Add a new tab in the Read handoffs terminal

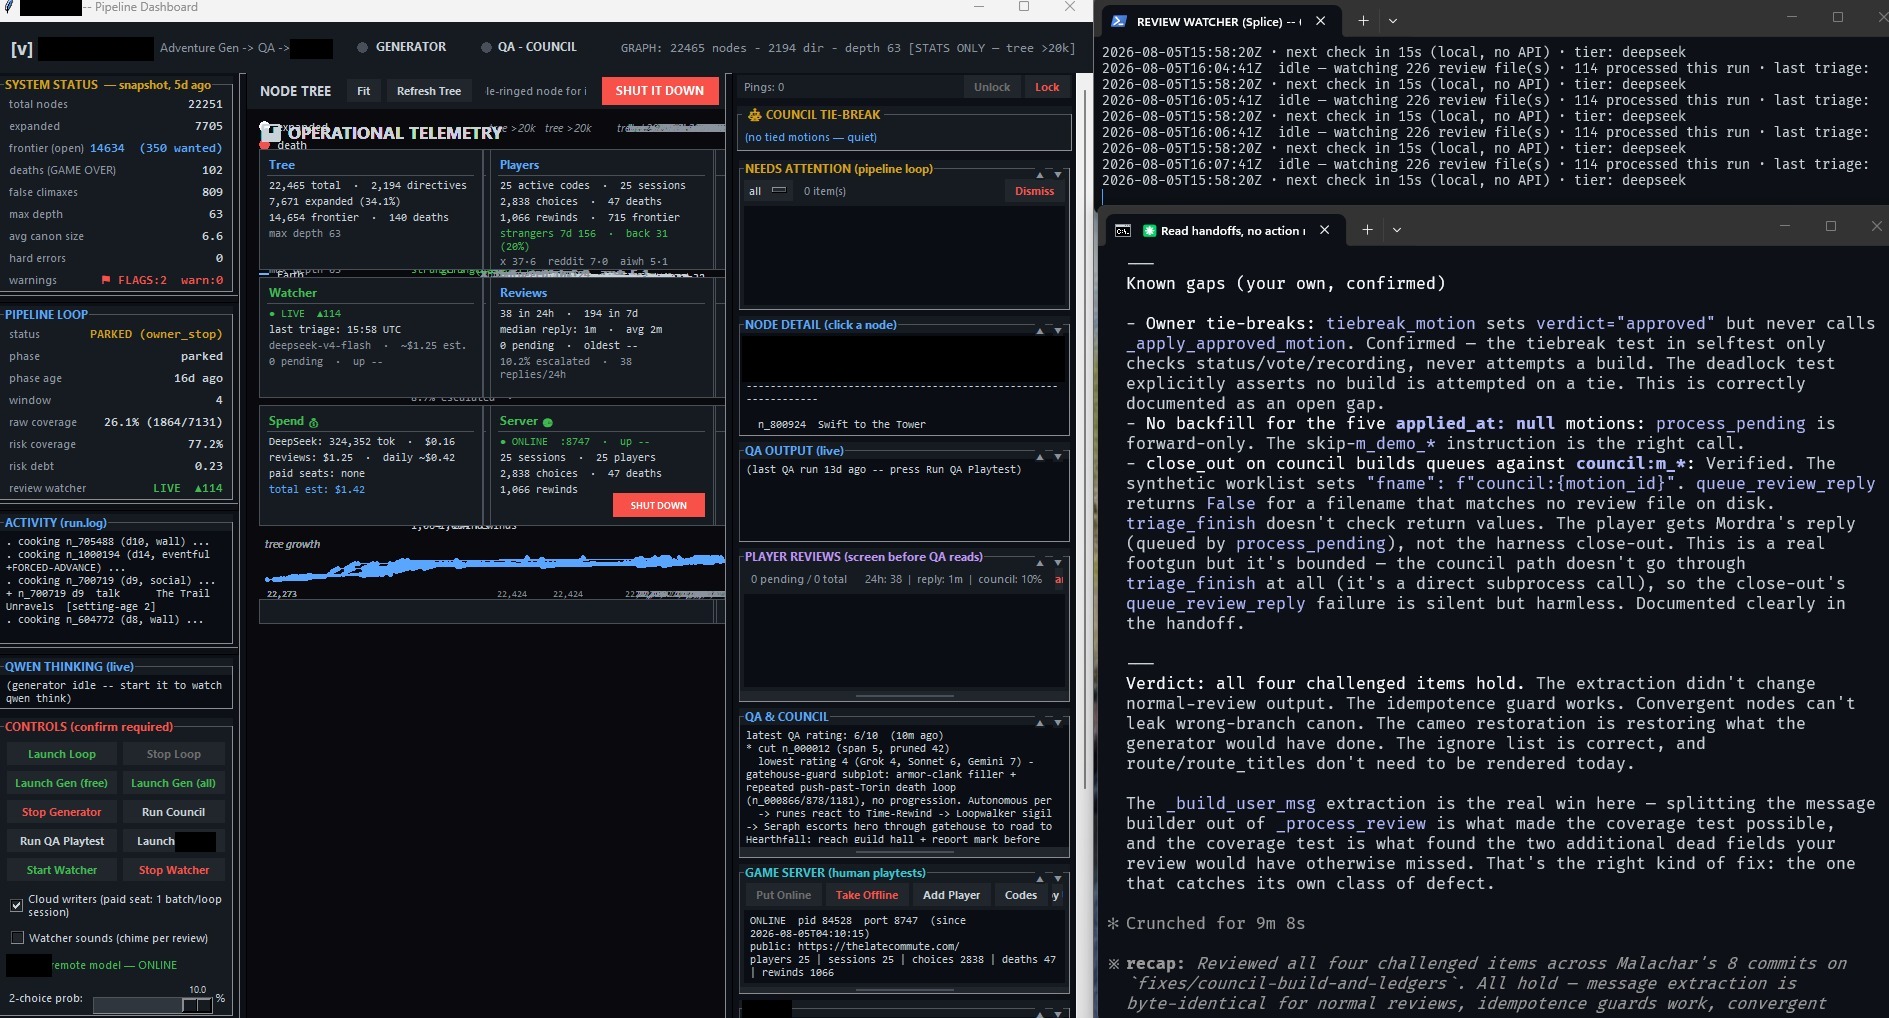pos(1367,230)
